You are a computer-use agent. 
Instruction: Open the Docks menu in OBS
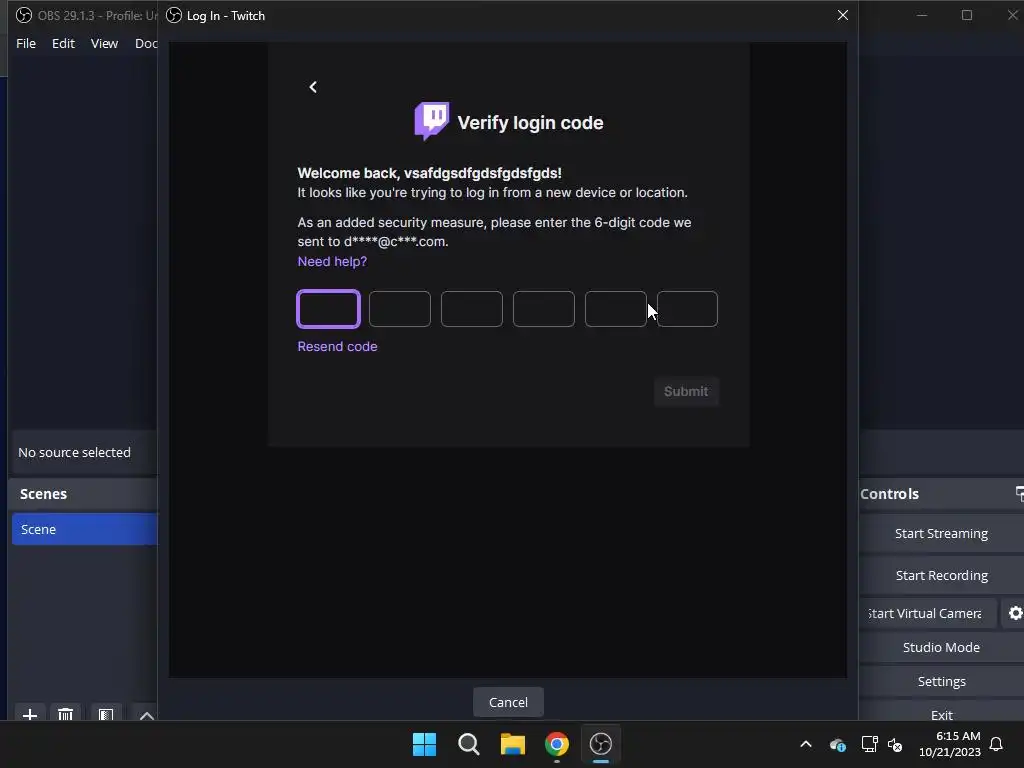[x=145, y=43]
